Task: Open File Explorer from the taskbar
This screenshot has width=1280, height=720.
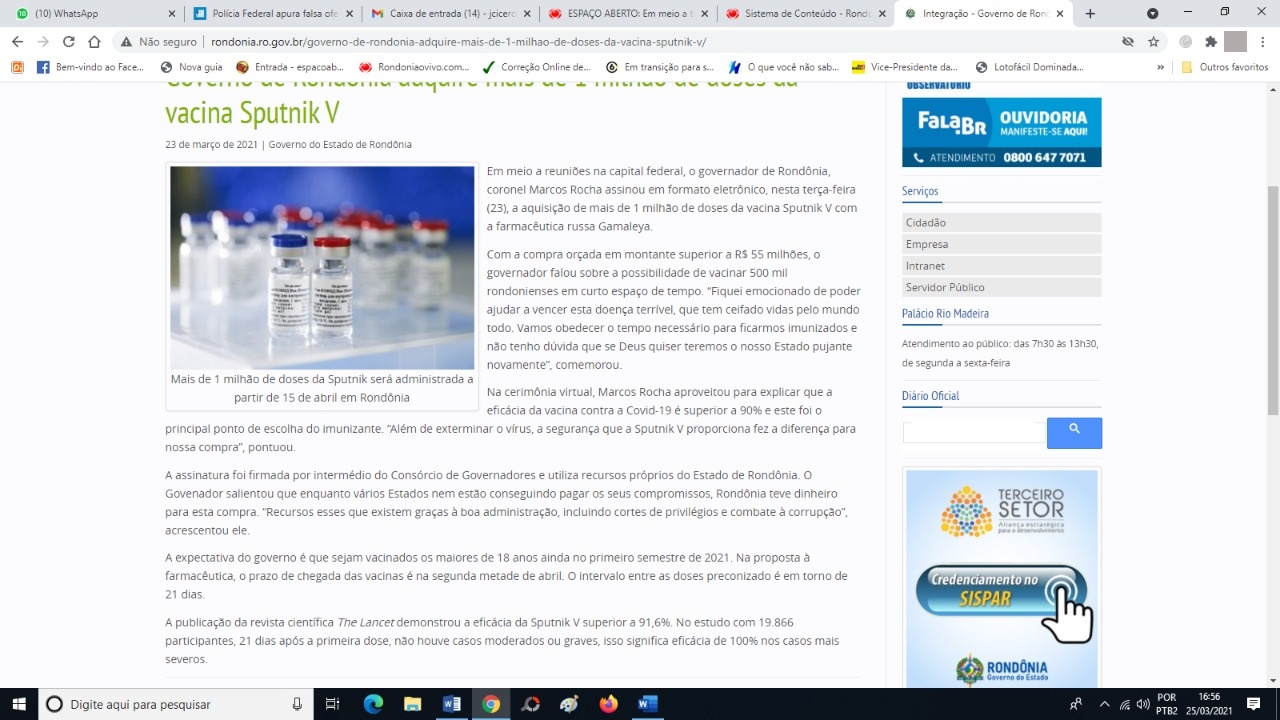Action: coord(412,704)
